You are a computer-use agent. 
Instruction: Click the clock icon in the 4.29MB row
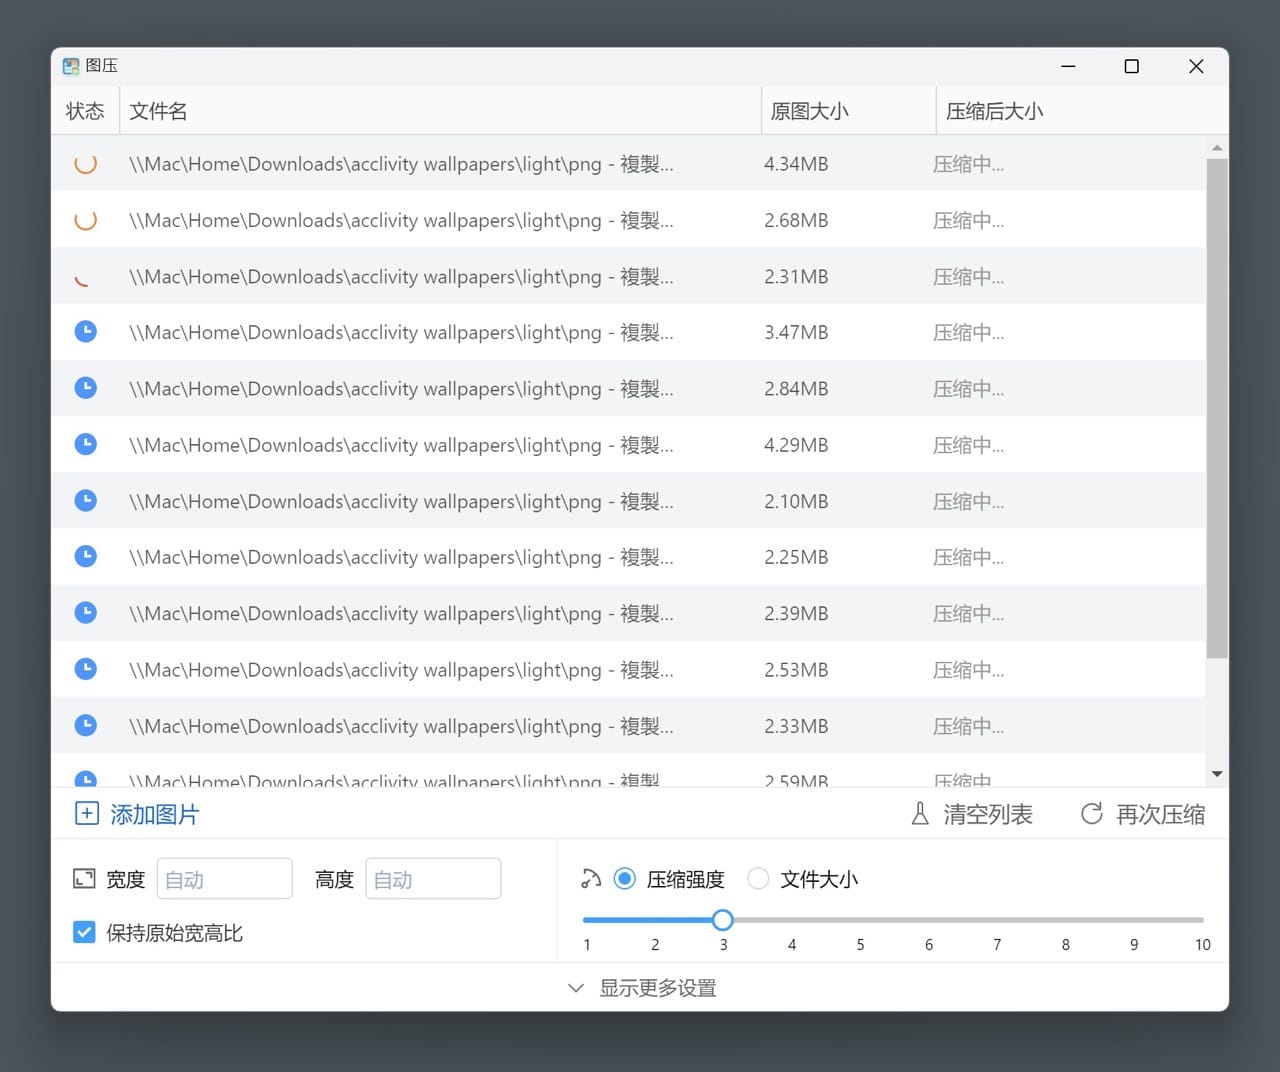tap(86, 444)
